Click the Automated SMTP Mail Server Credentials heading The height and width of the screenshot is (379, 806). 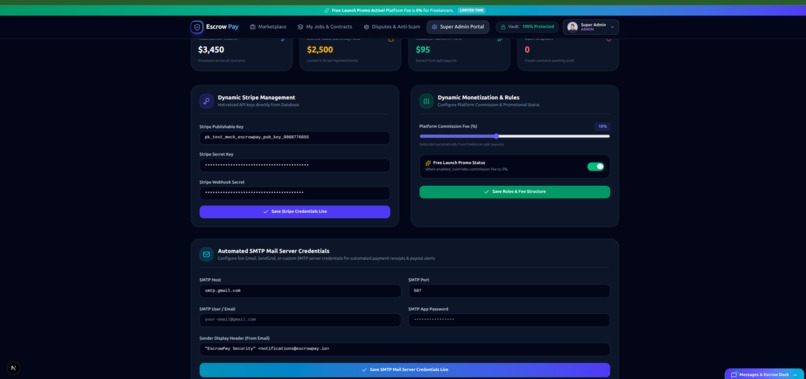[273, 251]
